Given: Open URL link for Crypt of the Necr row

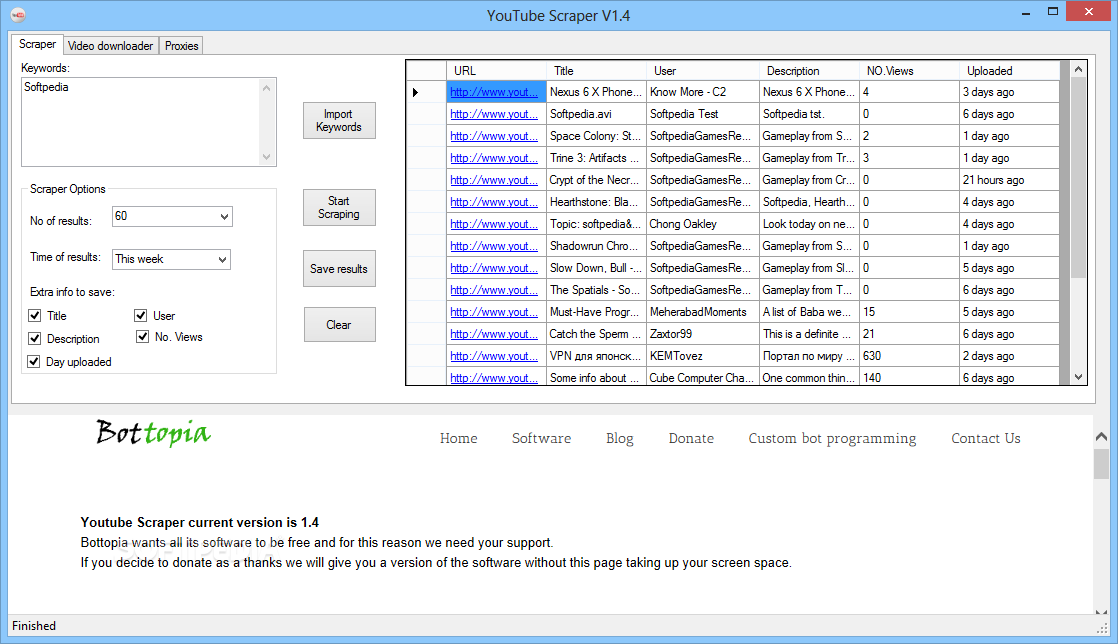Looking at the screenshot, I should [494, 180].
